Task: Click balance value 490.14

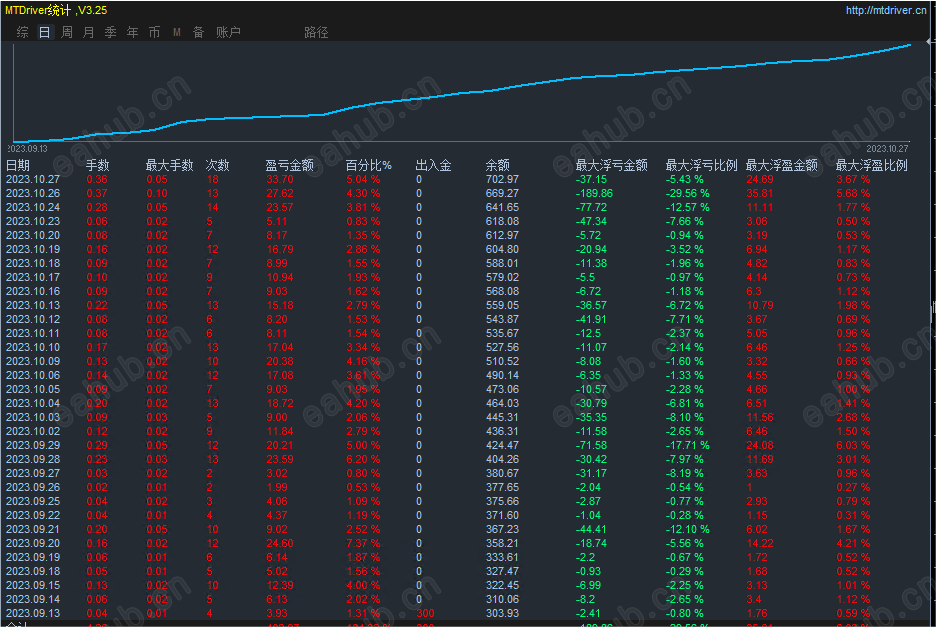Action: [x=502, y=376]
